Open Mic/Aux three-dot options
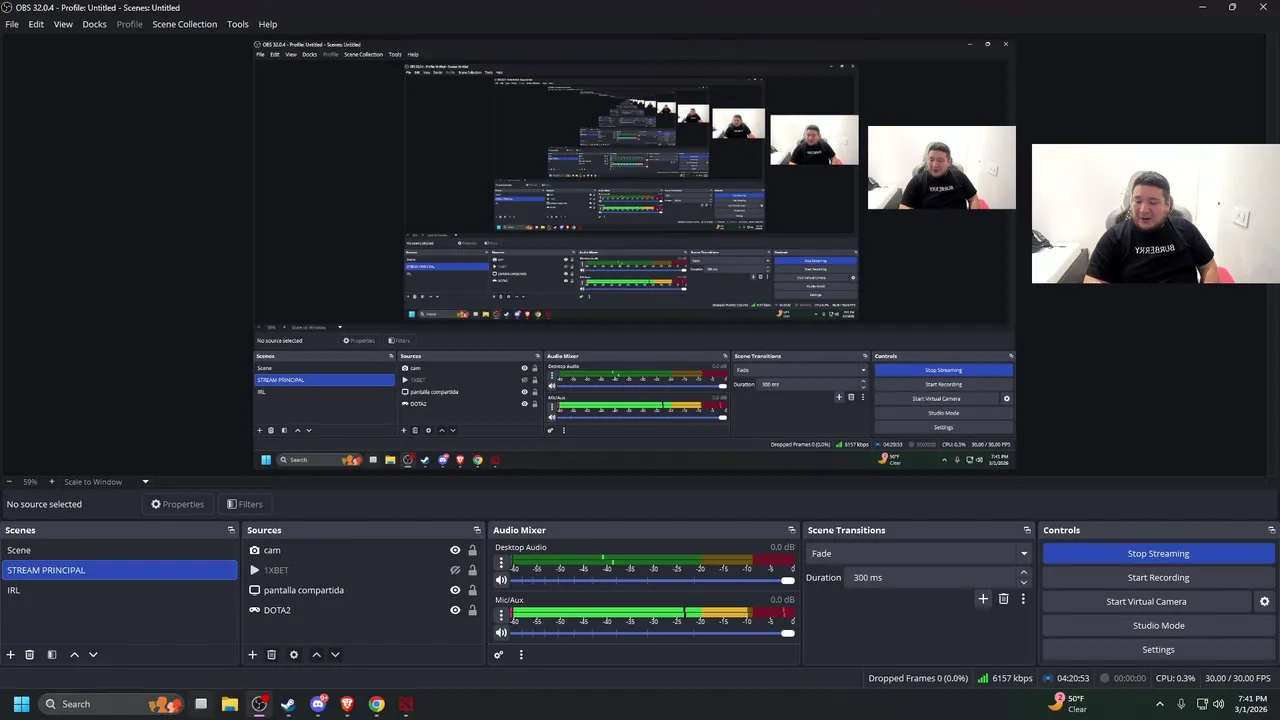Viewport: 1280px width, 720px height. (501, 615)
